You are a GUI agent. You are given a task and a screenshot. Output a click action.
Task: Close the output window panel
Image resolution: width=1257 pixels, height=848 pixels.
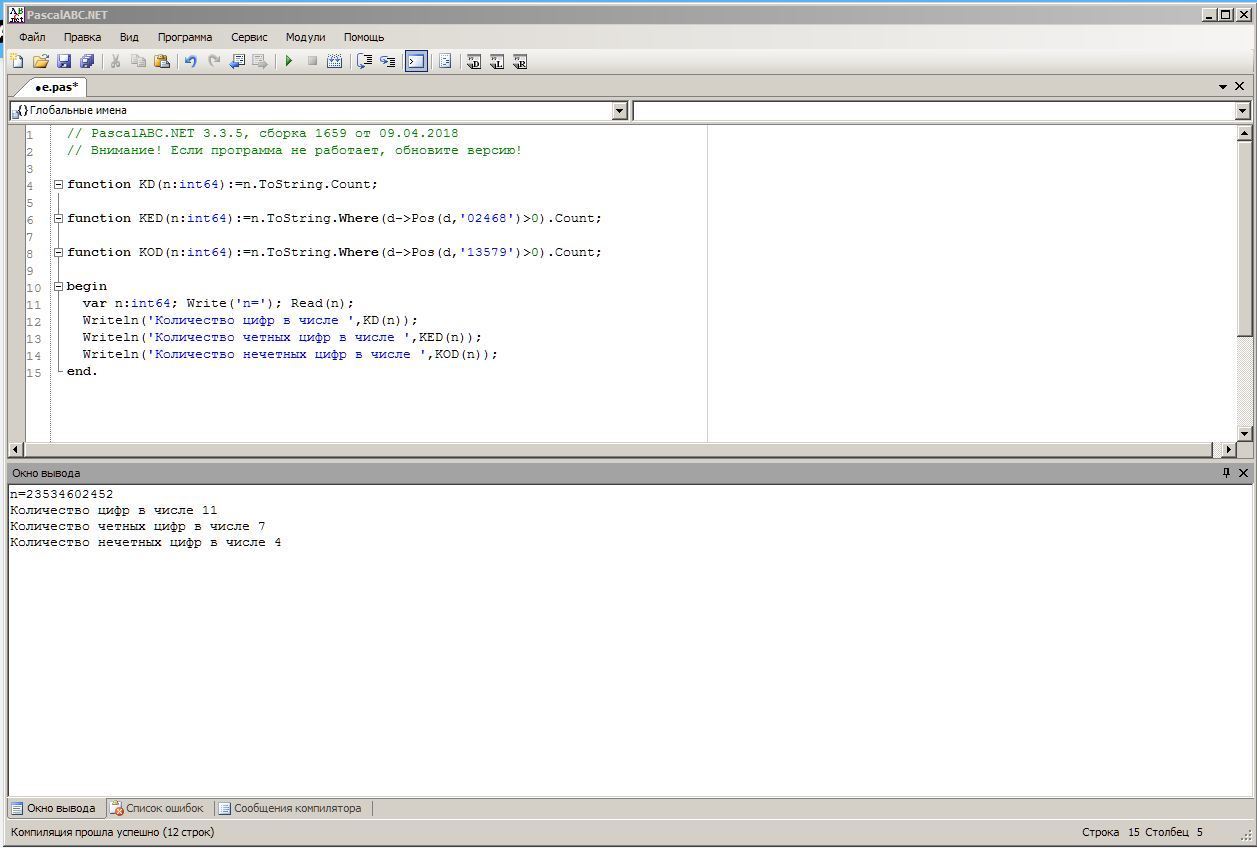tap(1244, 473)
